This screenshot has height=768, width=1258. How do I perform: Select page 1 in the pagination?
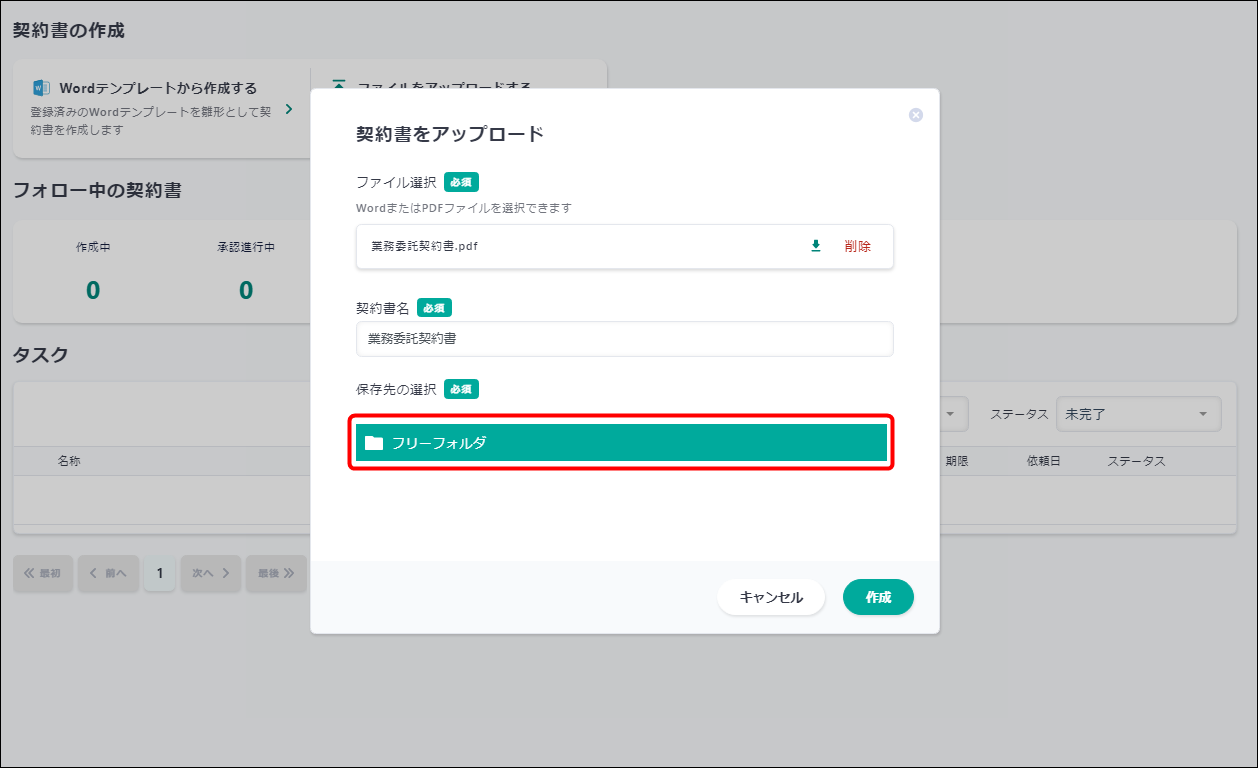point(159,573)
